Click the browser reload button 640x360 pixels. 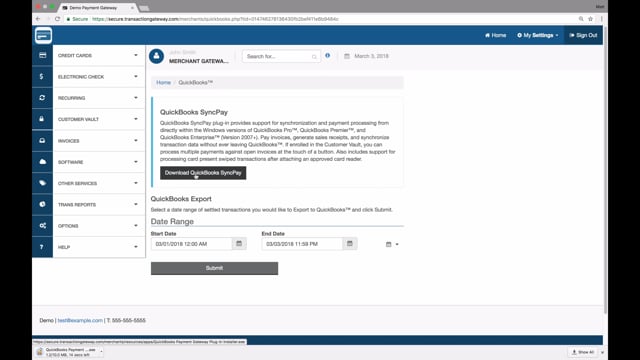pos(57,19)
